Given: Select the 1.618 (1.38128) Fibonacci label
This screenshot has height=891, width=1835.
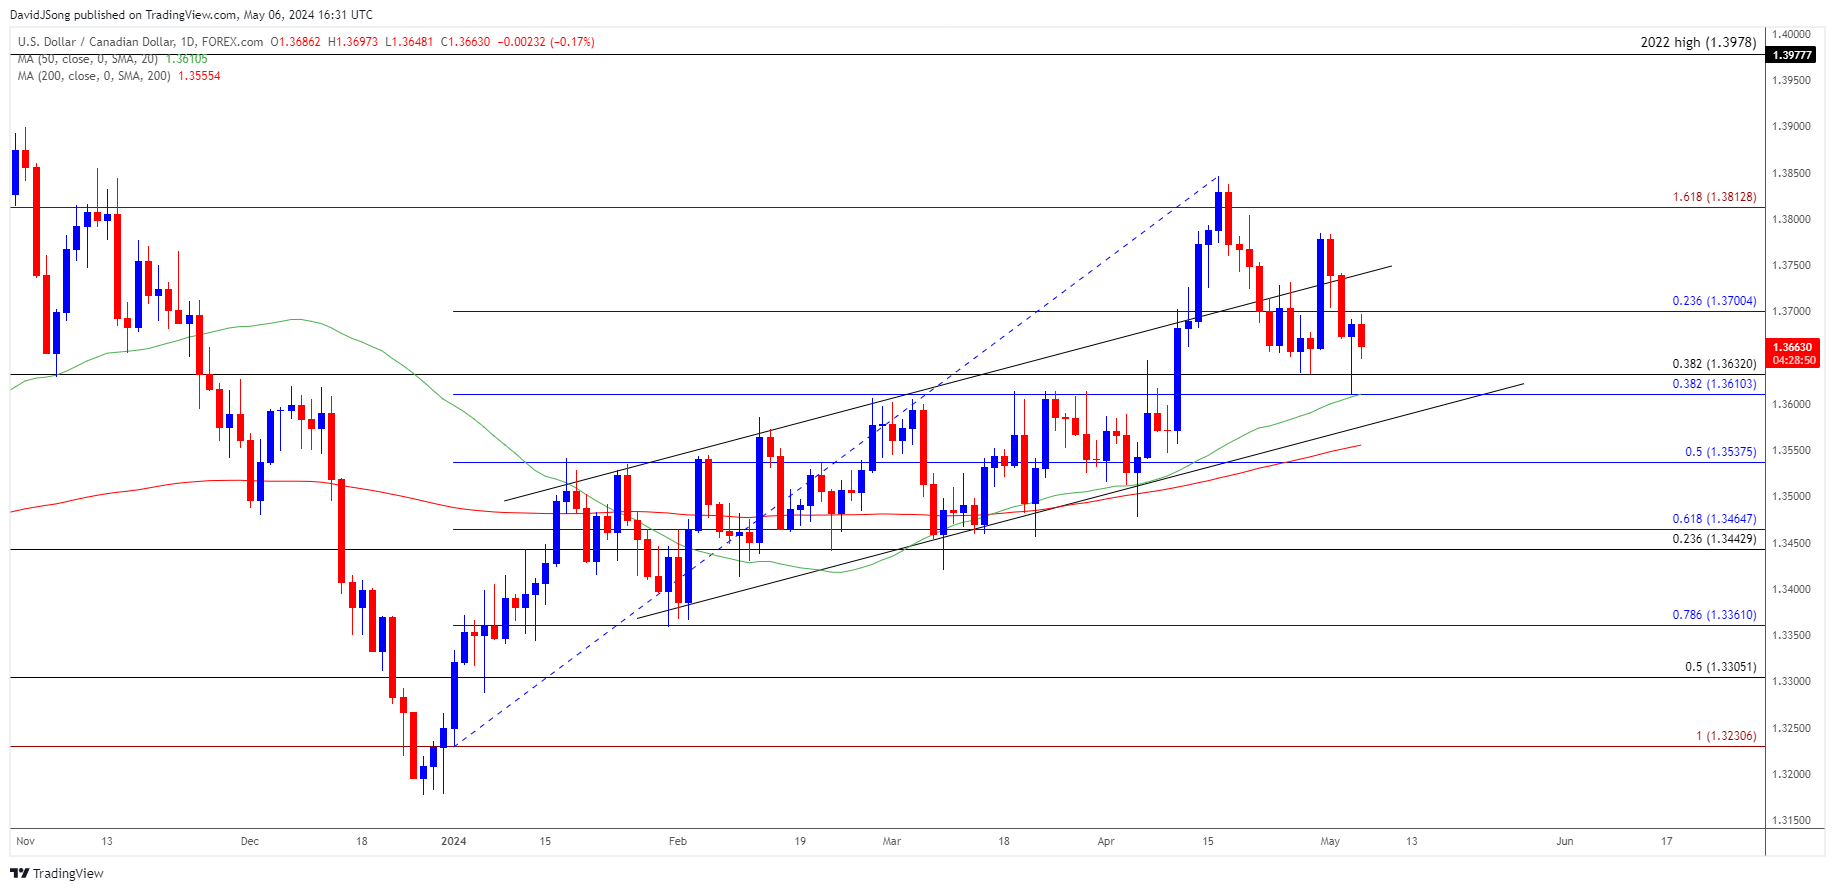Looking at the screenshot, I should point(1714,197).
